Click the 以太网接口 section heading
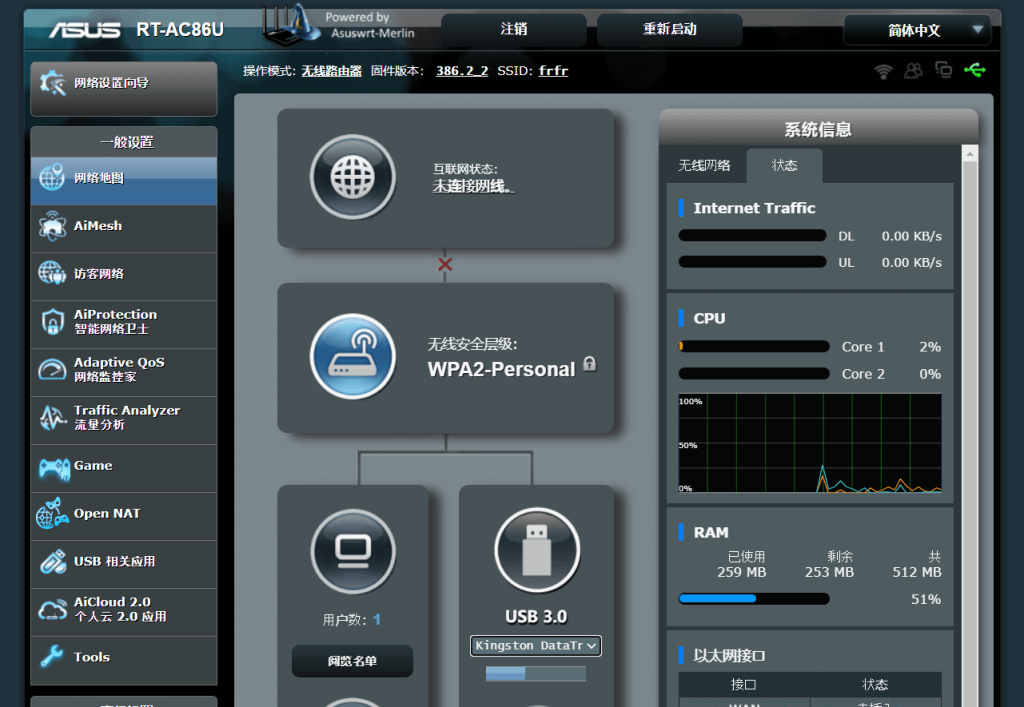Image resolution: width=1024 pixels, height=707 pixels. click(729, 655)
